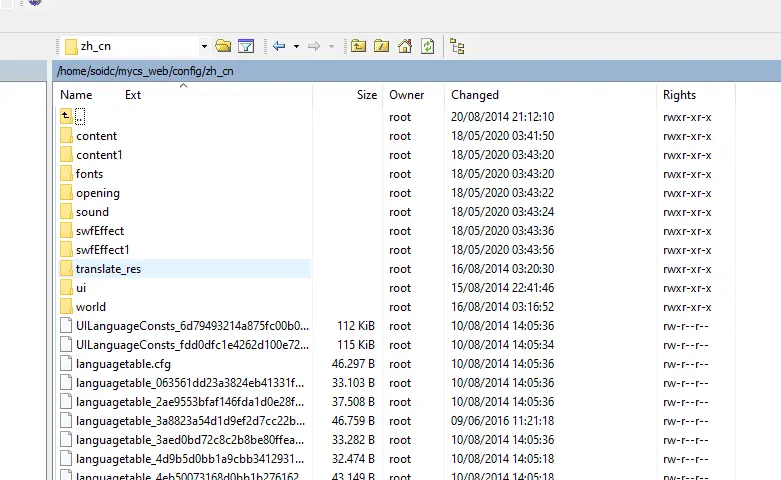Go to the root directory icon

382,46
